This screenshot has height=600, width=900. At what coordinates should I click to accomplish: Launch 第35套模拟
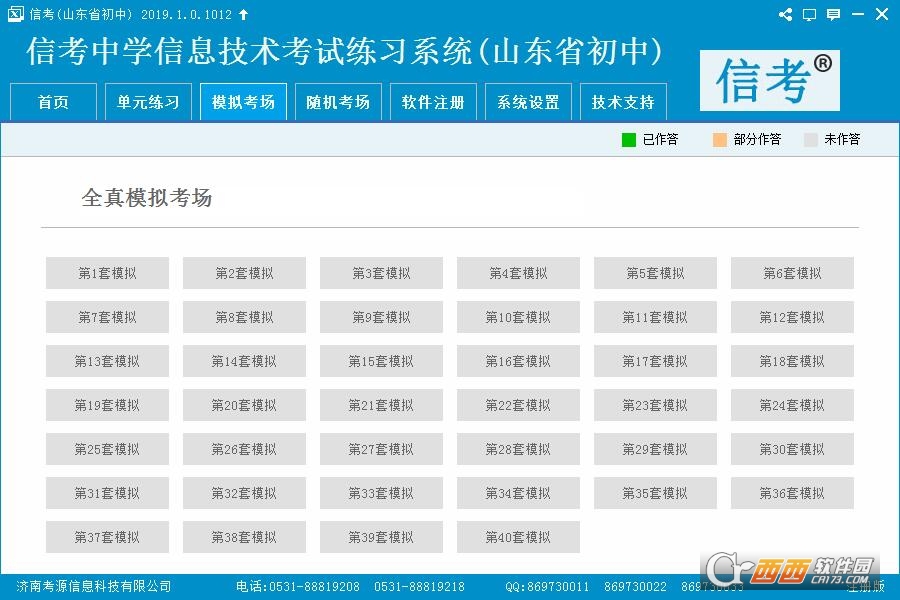click(655, 493)
